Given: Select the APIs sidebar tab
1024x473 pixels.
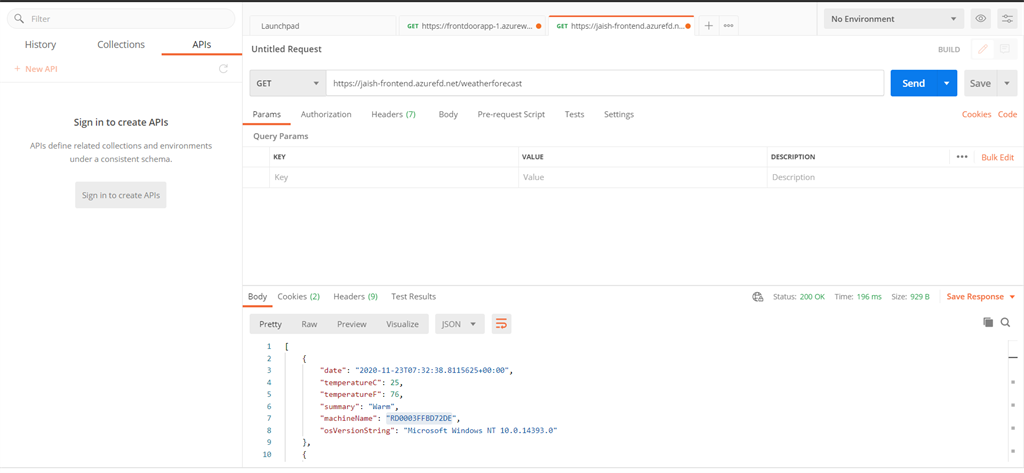Looking at the screenshot, I should click(201, 45).
